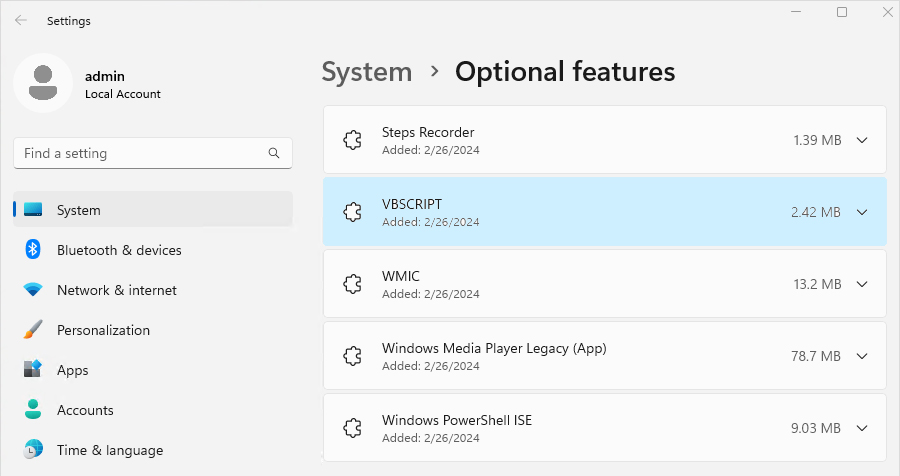This screenshot has height=476, width=900.
Task: Click the Network wifi icon in sidebar
Action: tap(33, 290)
